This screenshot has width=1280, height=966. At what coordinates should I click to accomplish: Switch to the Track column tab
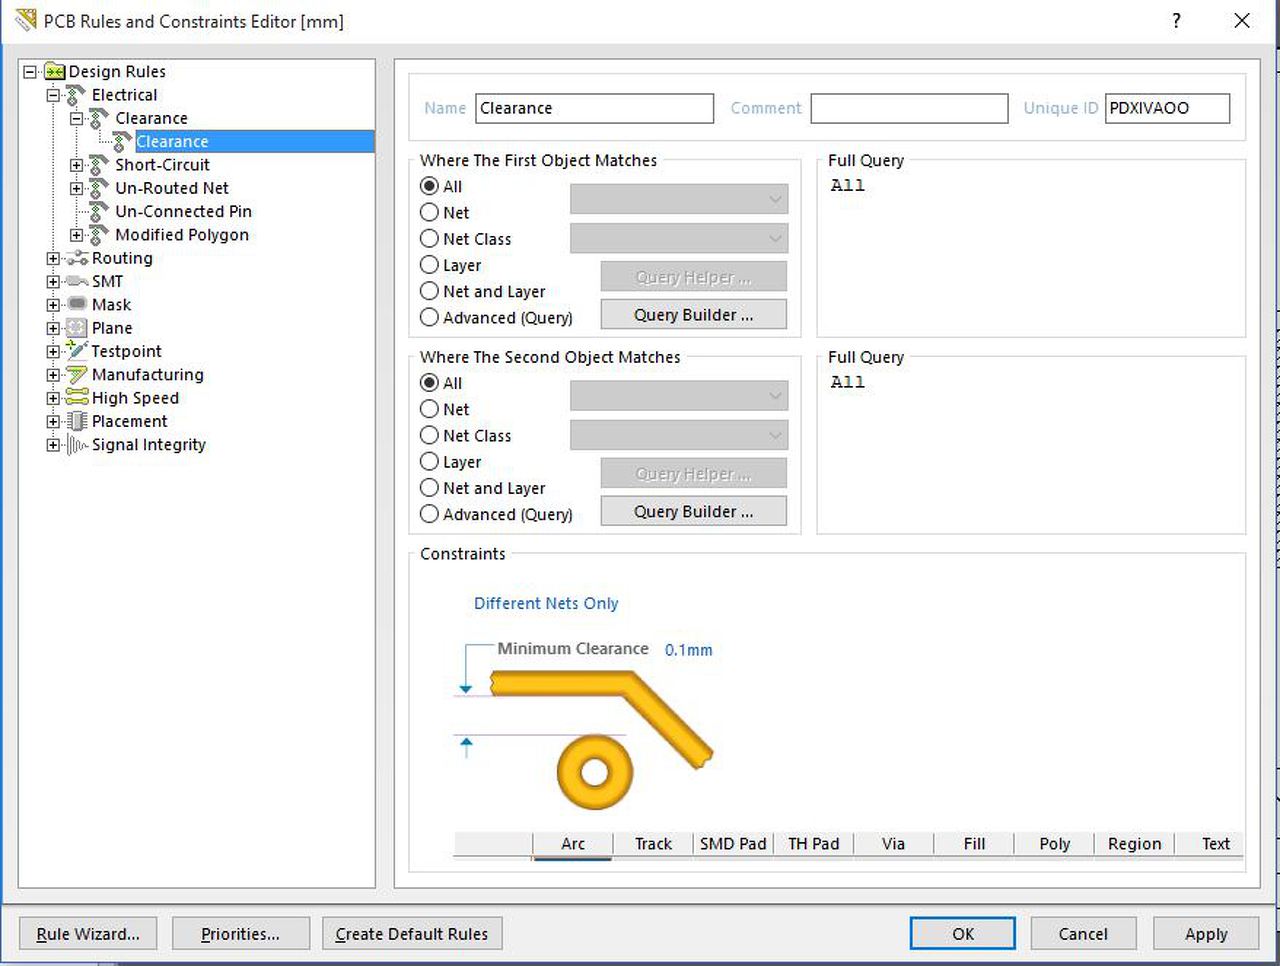(x=653, y=844)
